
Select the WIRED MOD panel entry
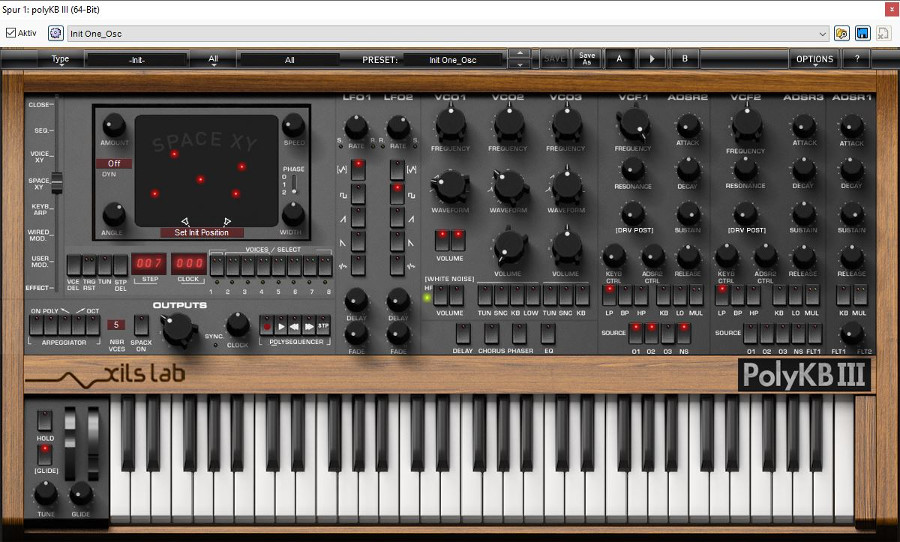[38, 235]
